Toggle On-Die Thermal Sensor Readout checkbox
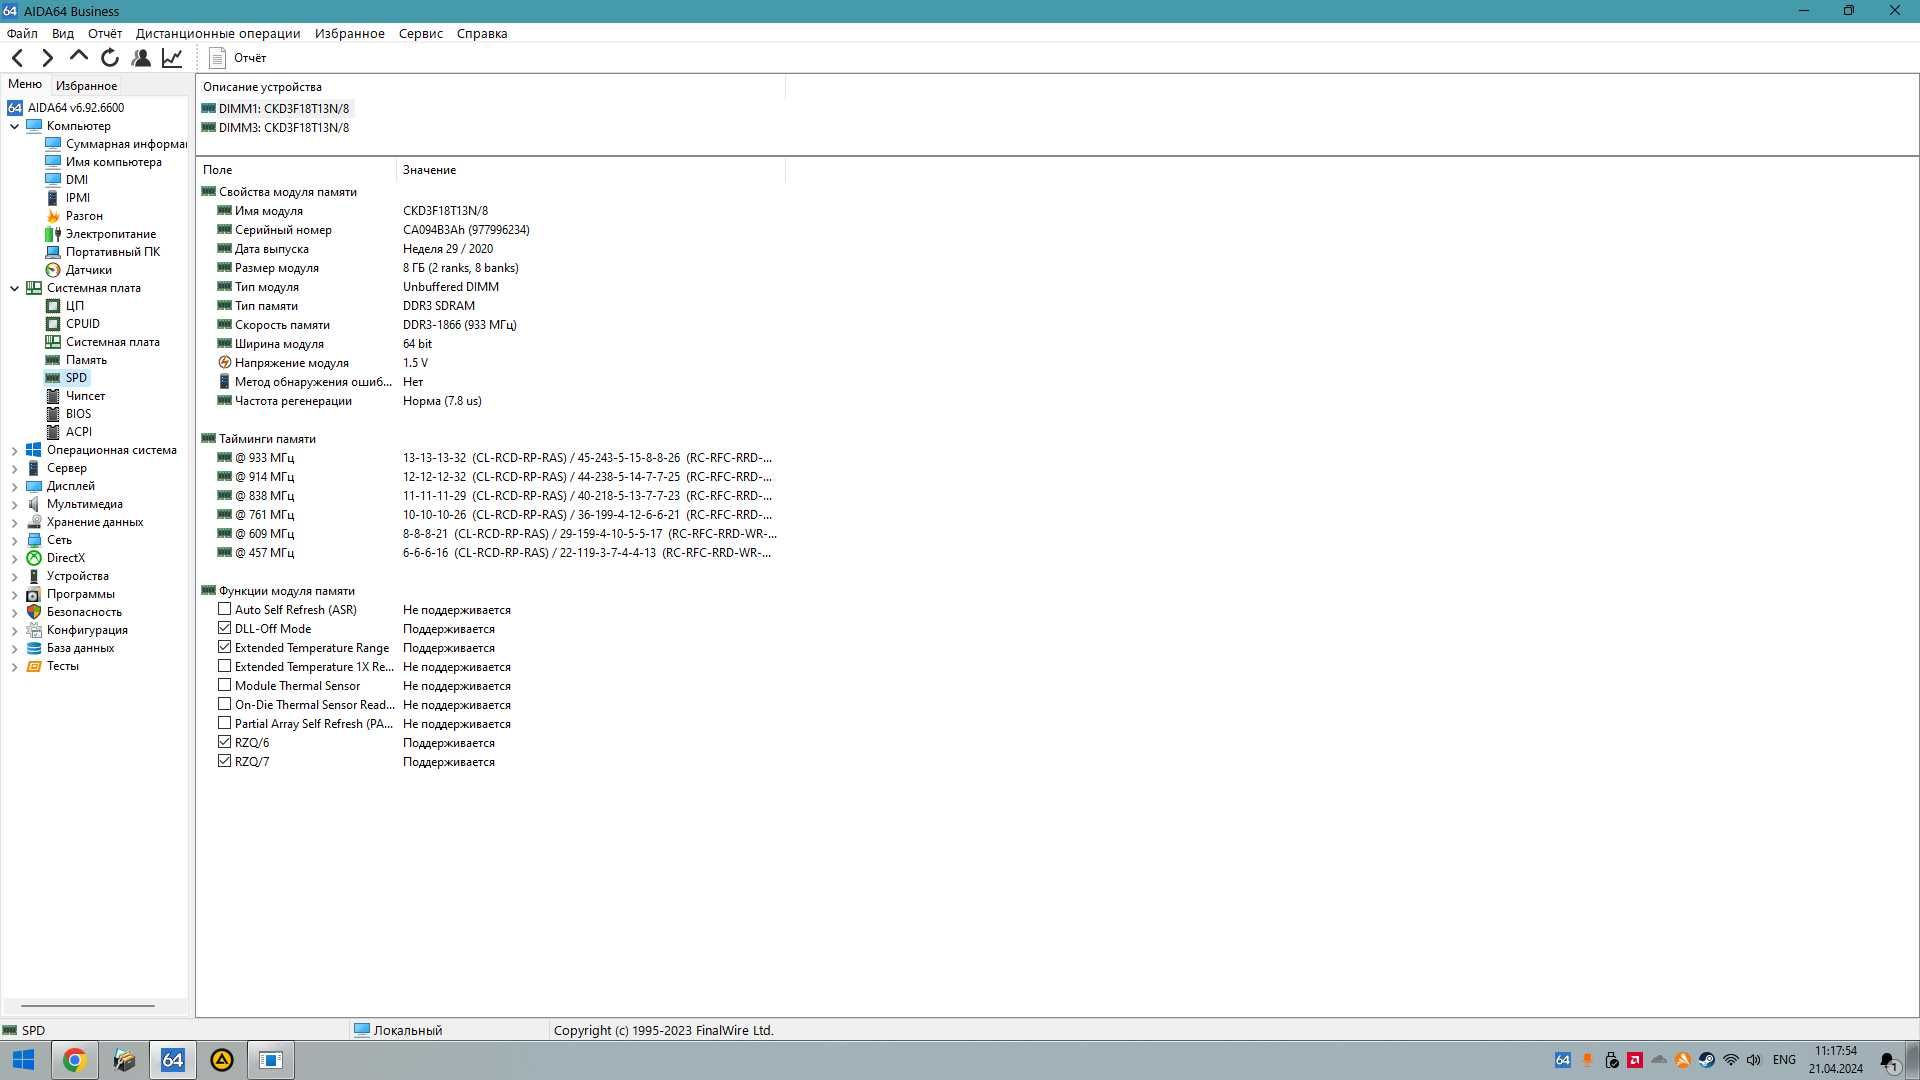Screen dimensions: 1920x1080 point(224,704)
